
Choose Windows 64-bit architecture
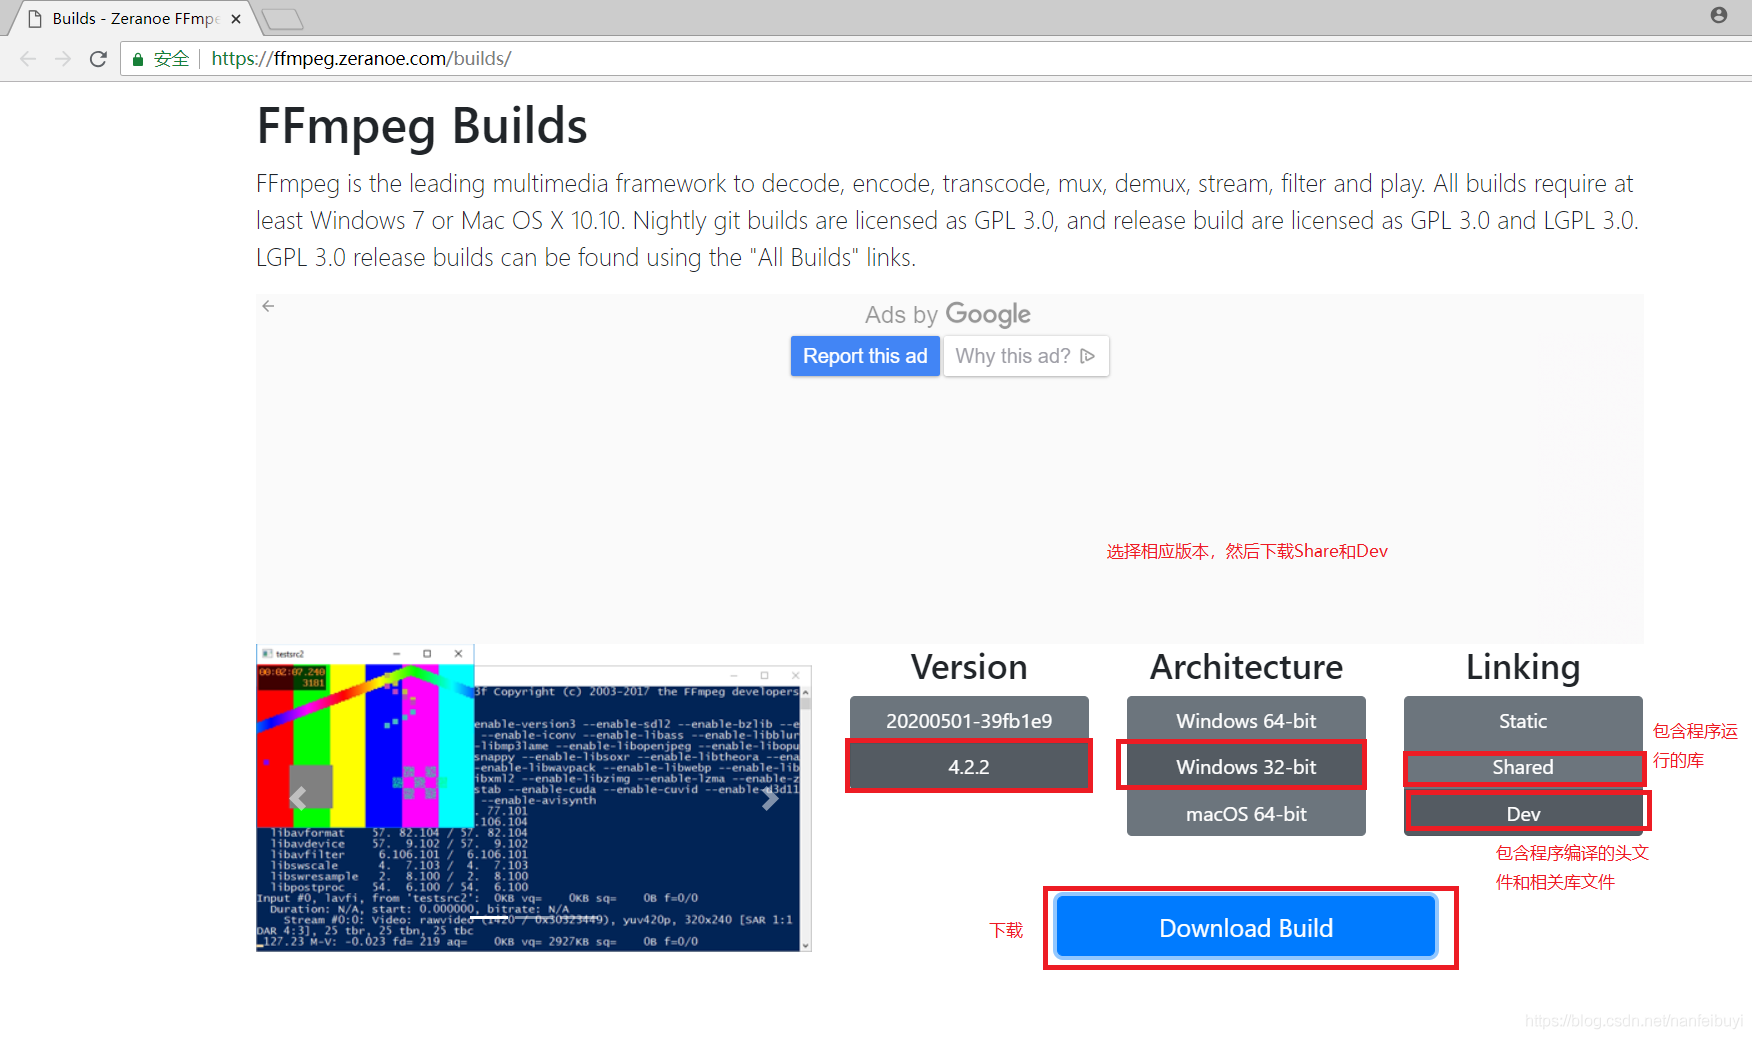tap(1246, 720)
